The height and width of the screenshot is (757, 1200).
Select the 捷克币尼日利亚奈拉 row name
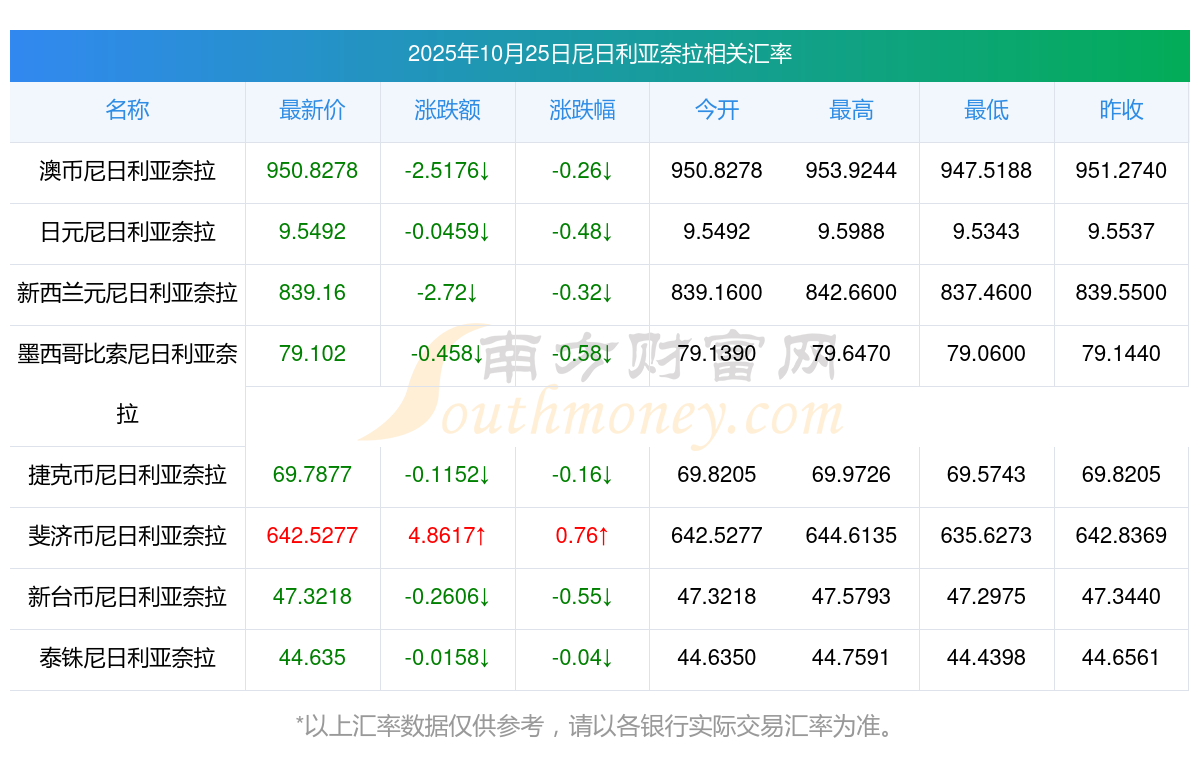[127, 475]
